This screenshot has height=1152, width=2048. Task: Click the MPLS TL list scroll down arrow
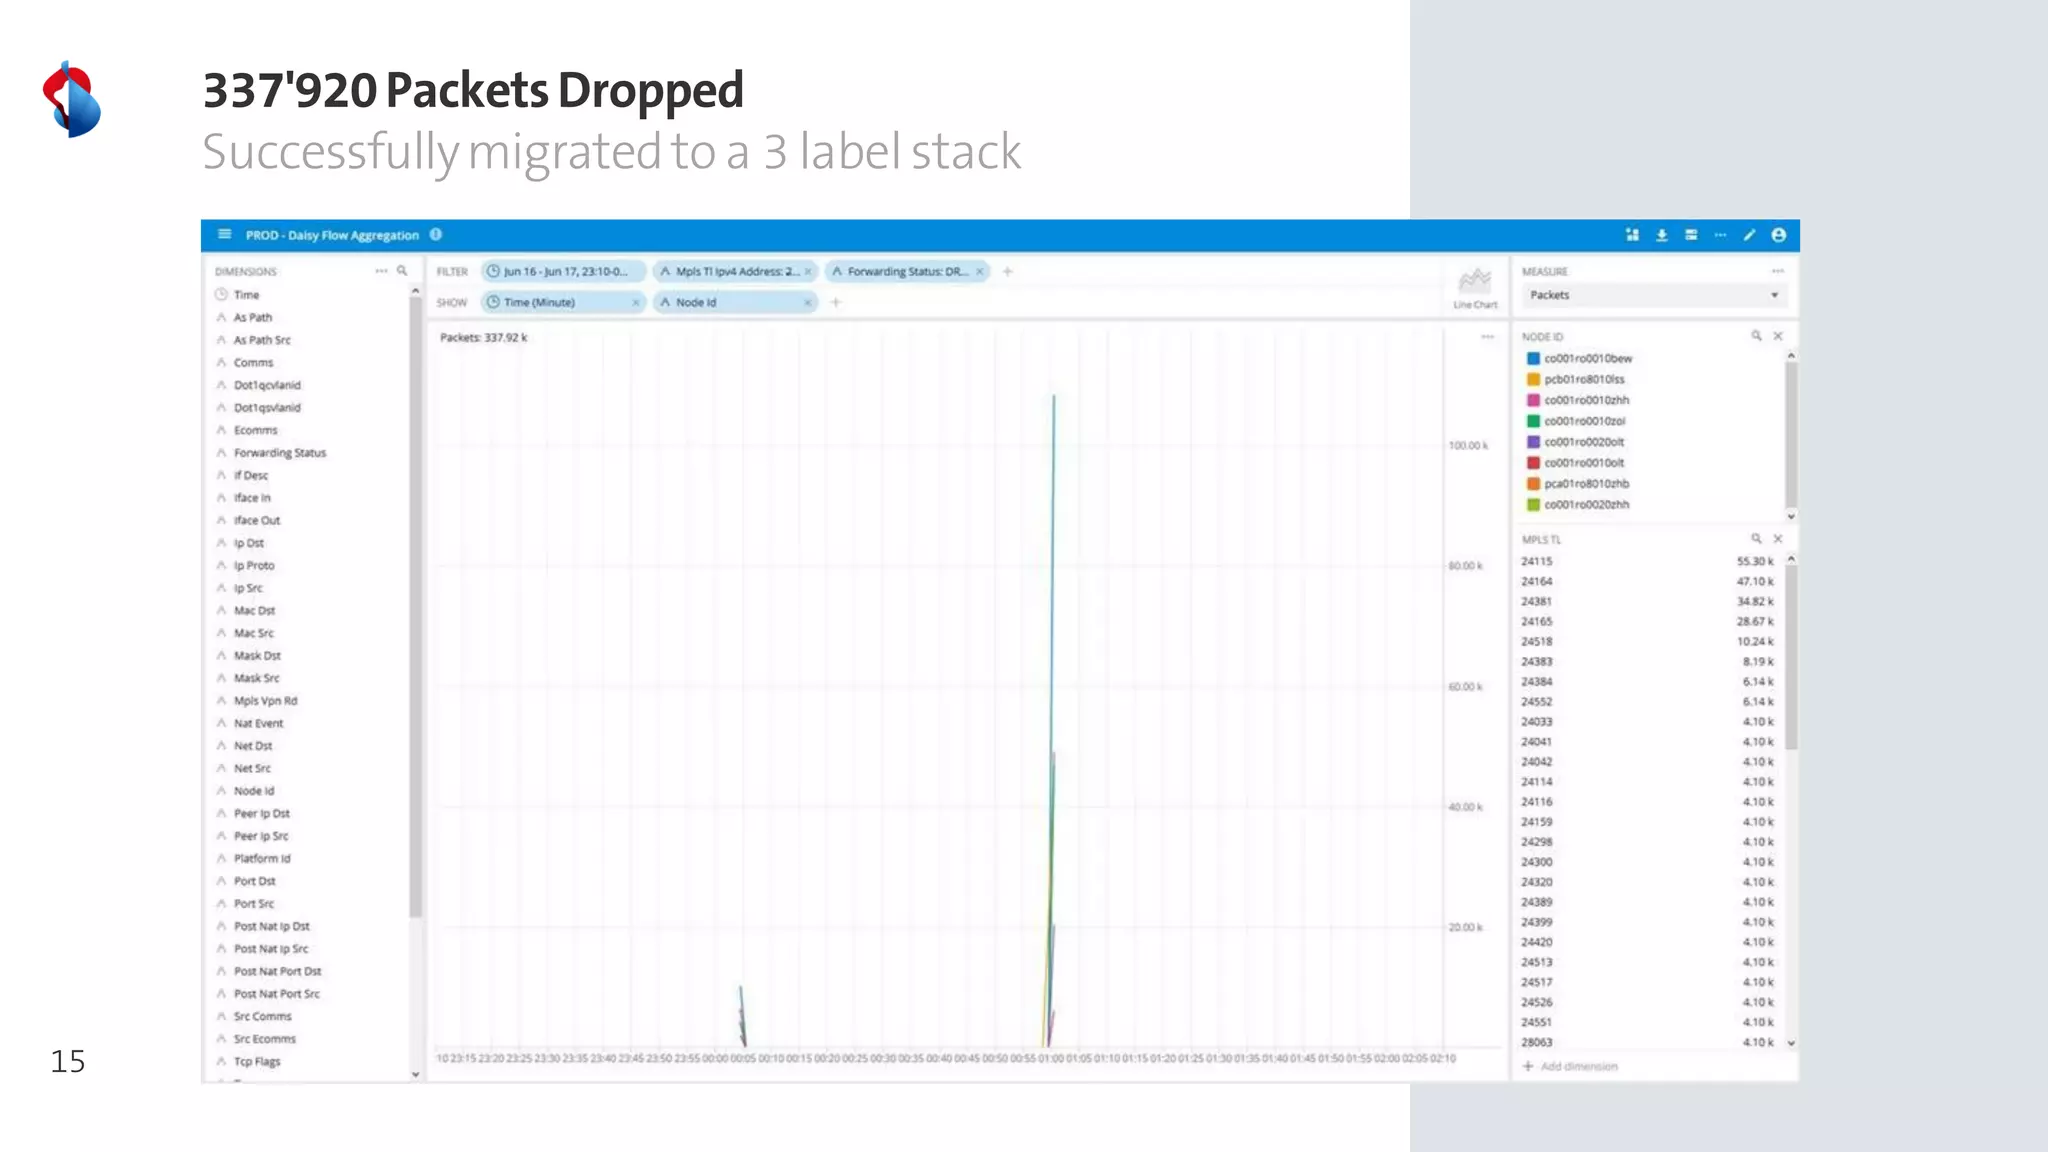[1791, 1042]
